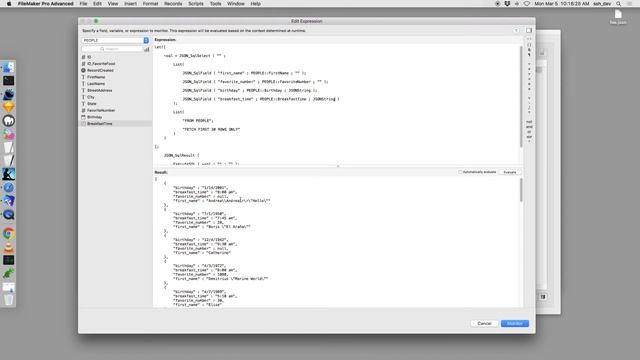The height and width of the screenshot is (360, 640).
Task: Click the field sort order icon
Action: (x=147, y=49)
